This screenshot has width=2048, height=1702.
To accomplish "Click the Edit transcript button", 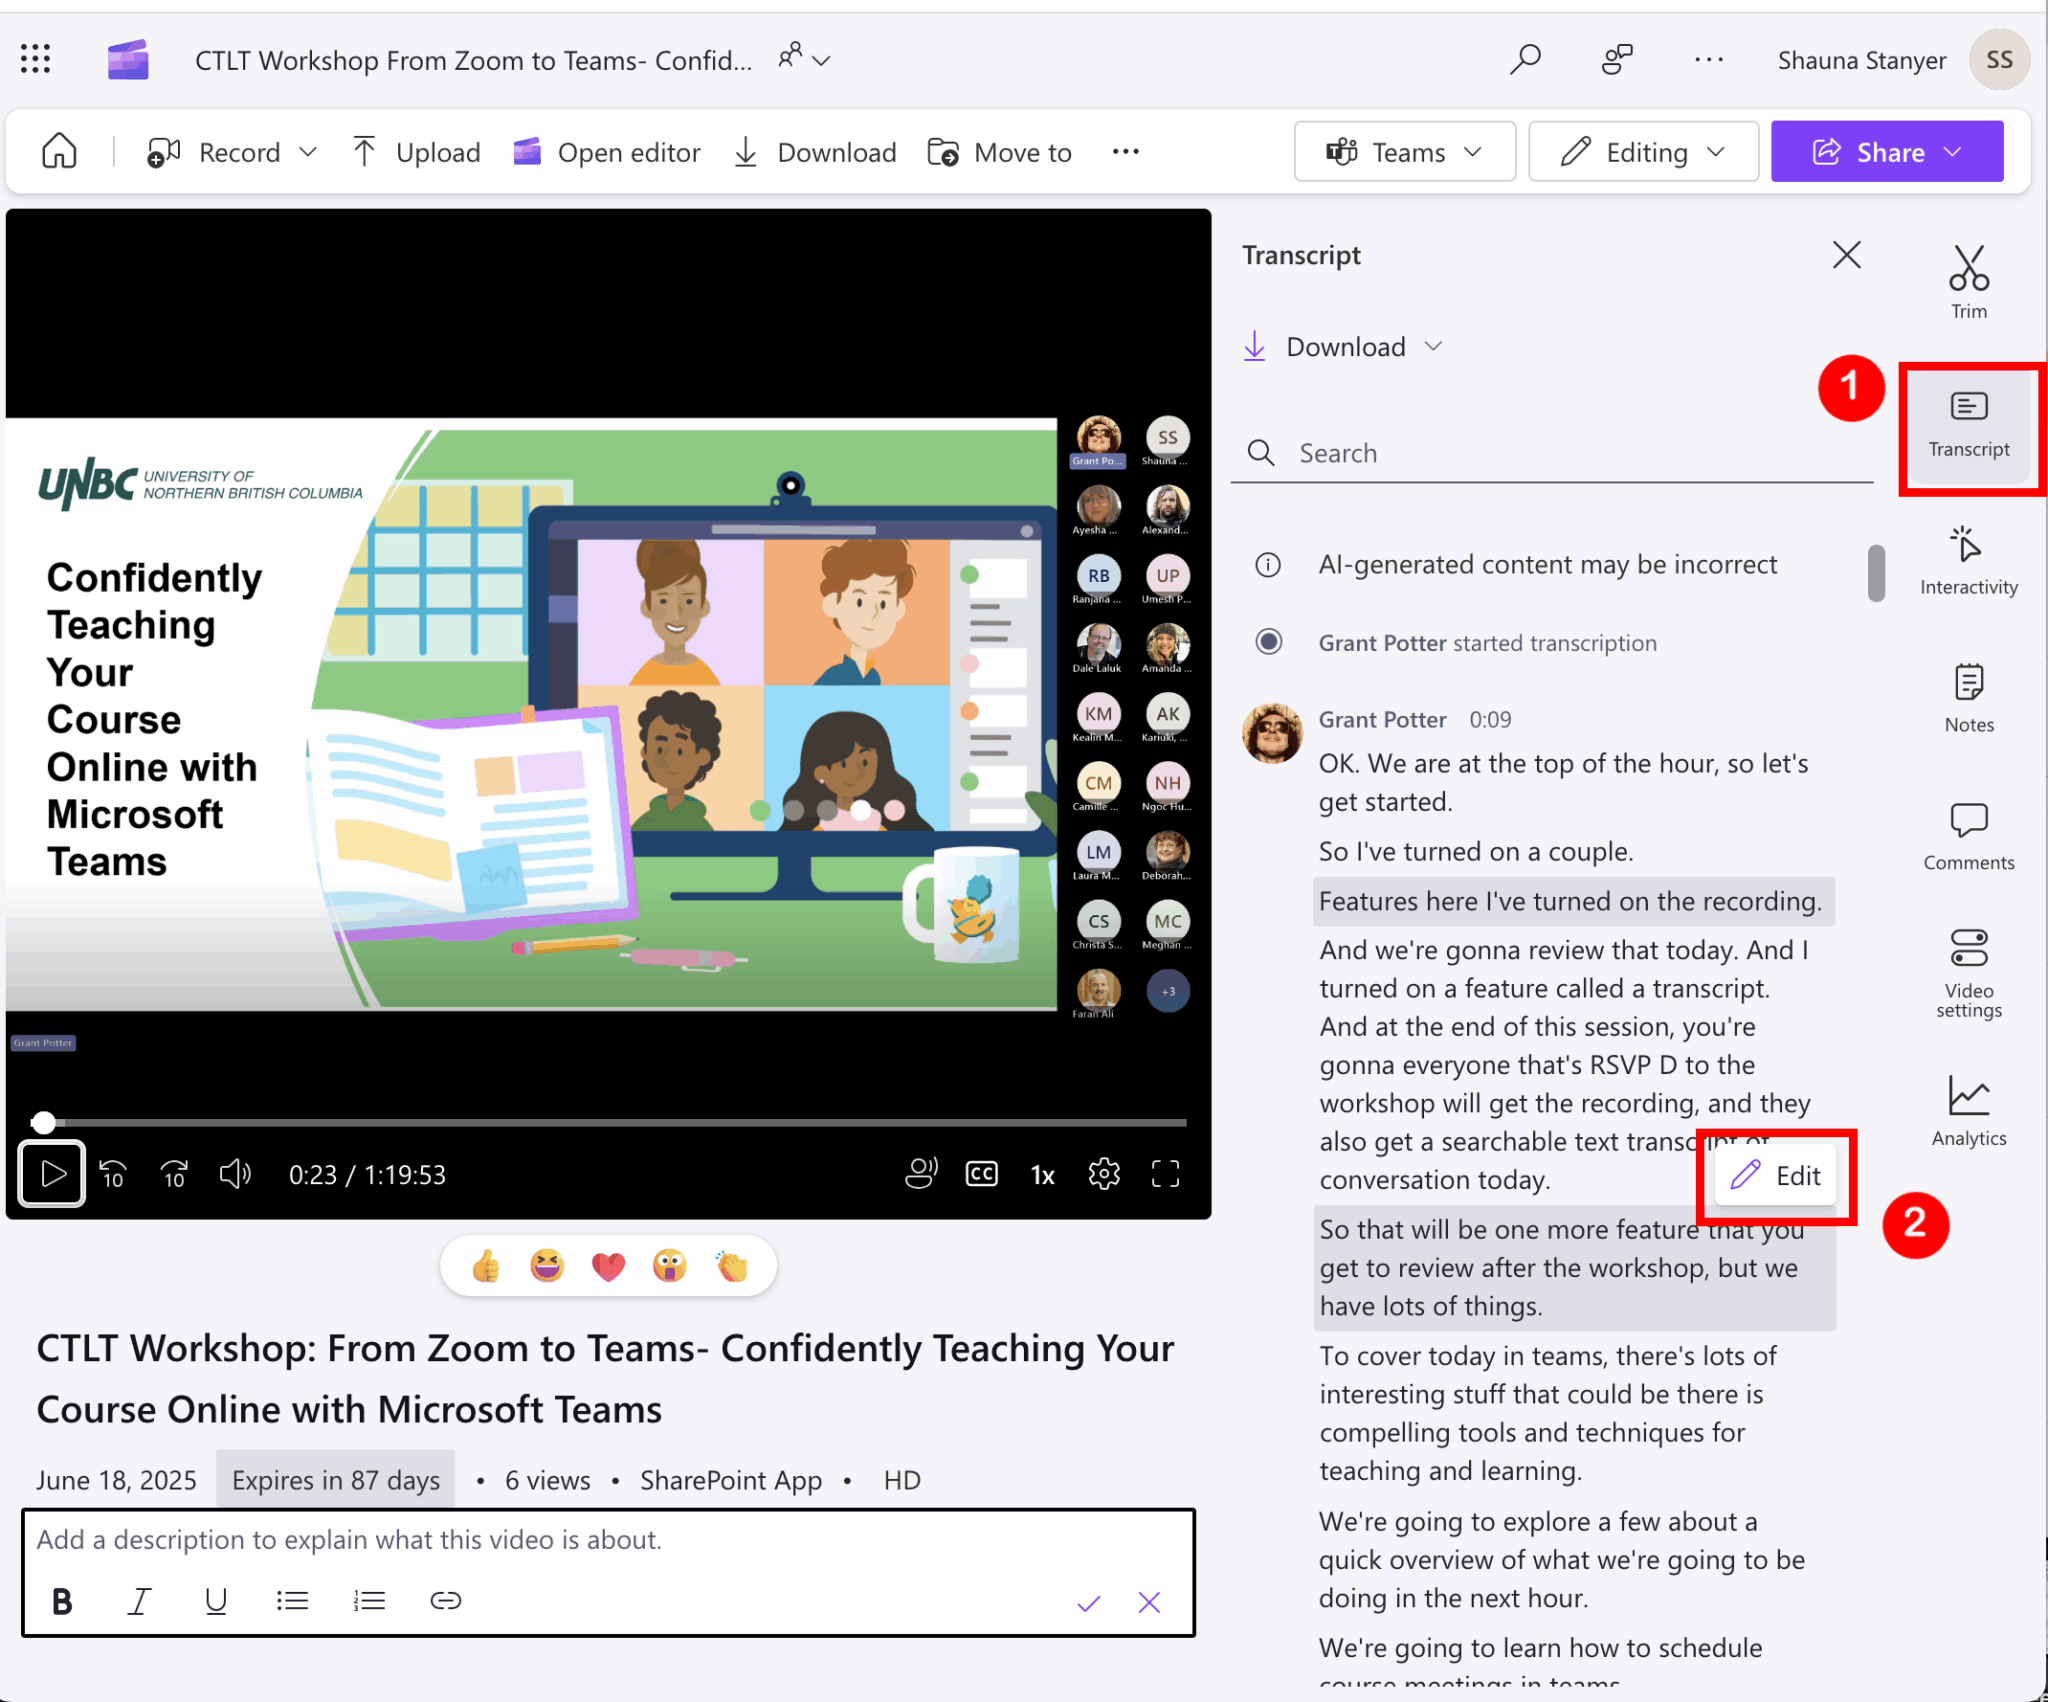I will tap(1776, 1176).
